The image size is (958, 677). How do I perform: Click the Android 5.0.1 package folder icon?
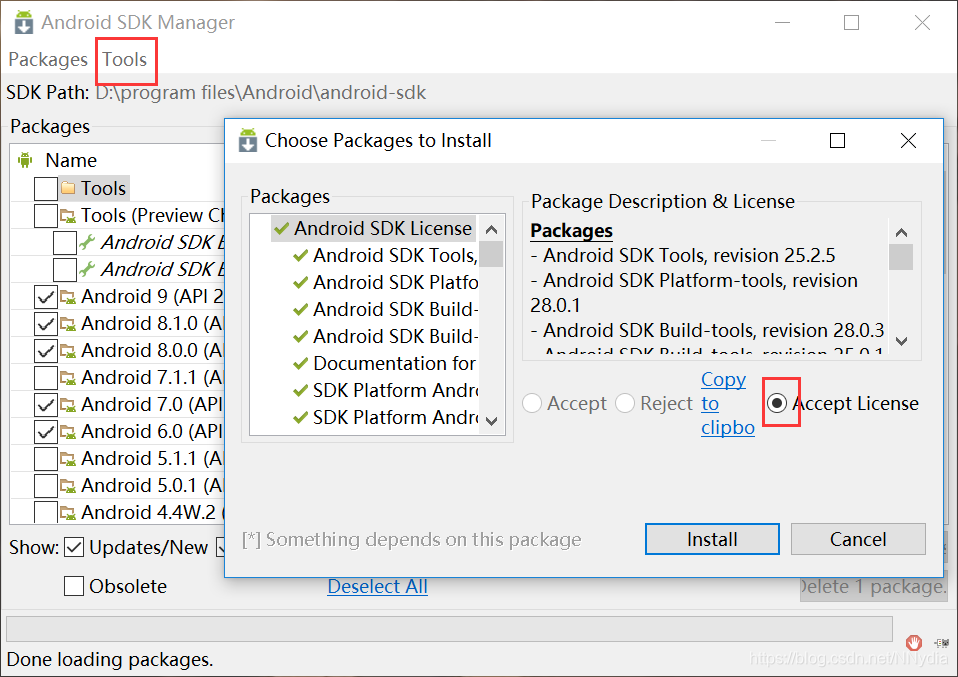pos(68,486)
